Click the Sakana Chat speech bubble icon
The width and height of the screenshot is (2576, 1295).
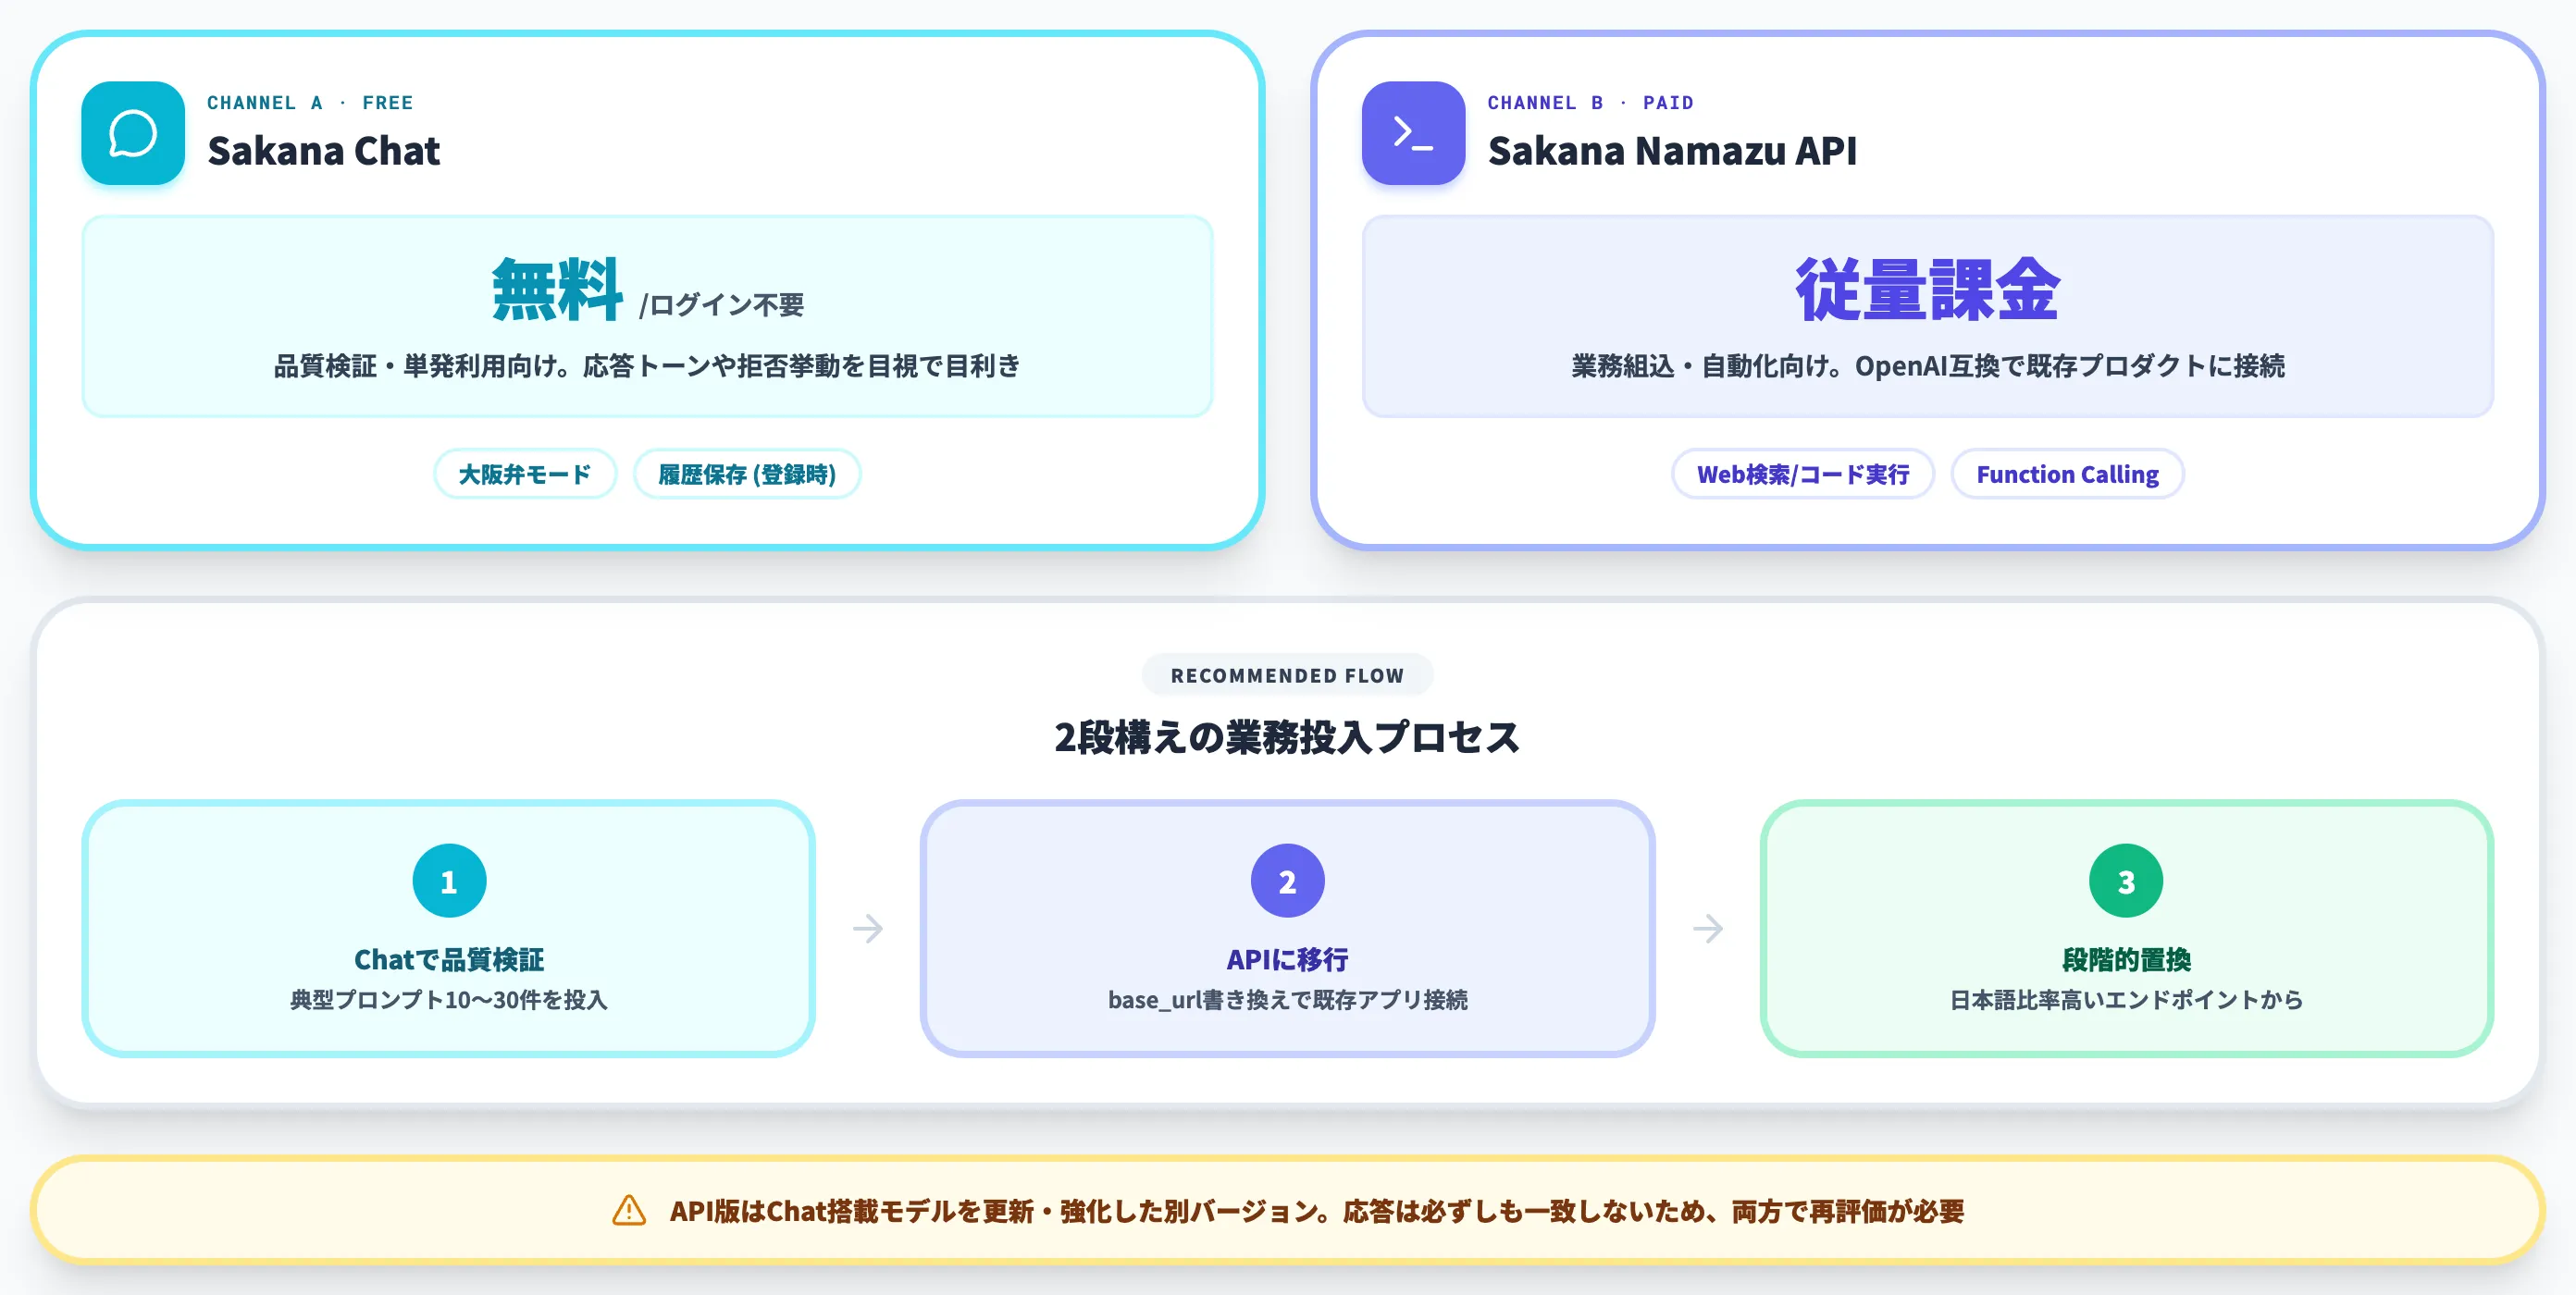coord(133,133)
